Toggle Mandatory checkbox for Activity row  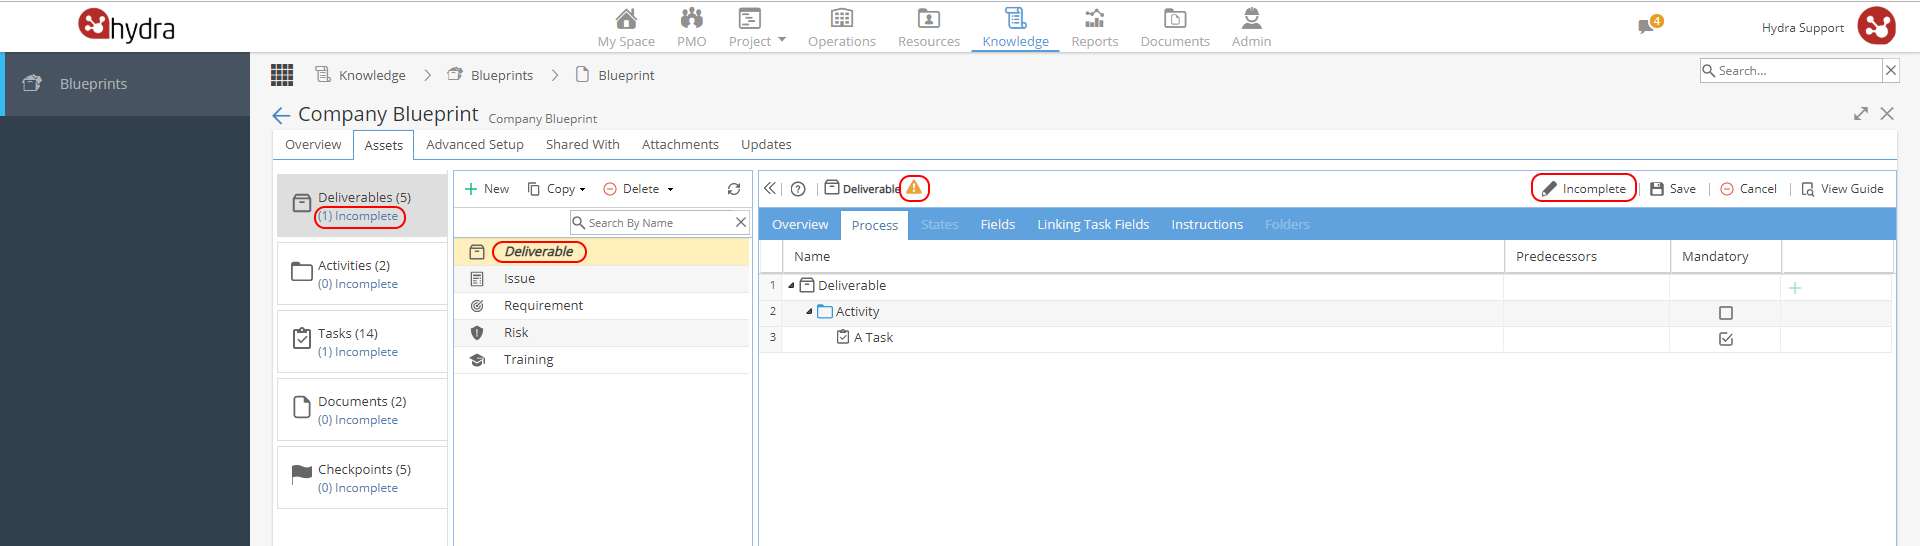[x=1726, y=313]
